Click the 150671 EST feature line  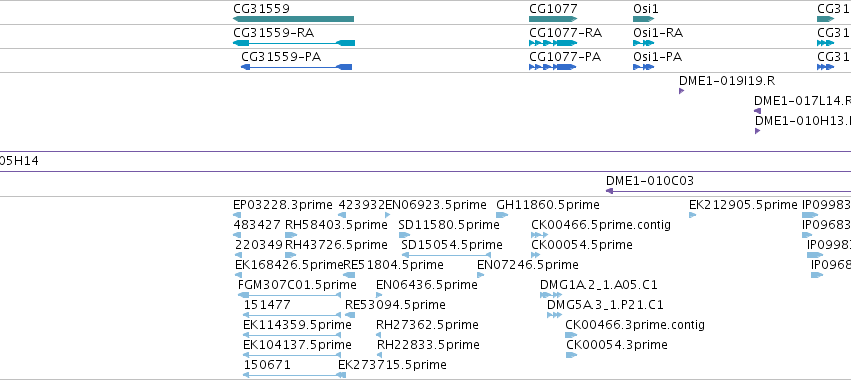(x=292, y=375)
